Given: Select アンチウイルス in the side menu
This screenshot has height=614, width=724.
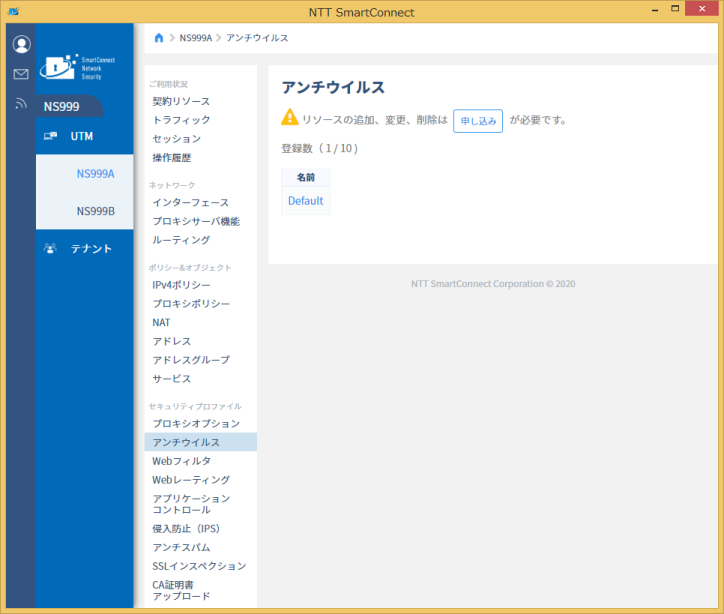Looking at the screenshot, I should point(201,442).
